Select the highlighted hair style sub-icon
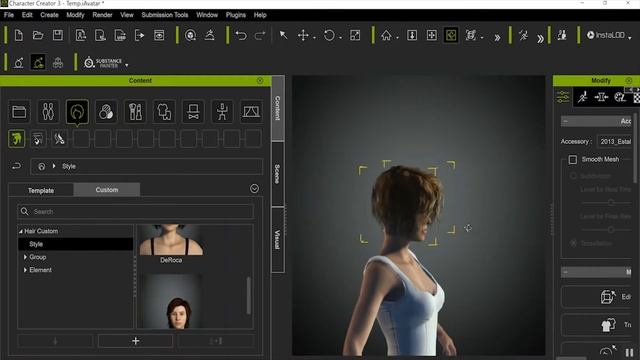640x360 pixels. (x=17, y=139)
